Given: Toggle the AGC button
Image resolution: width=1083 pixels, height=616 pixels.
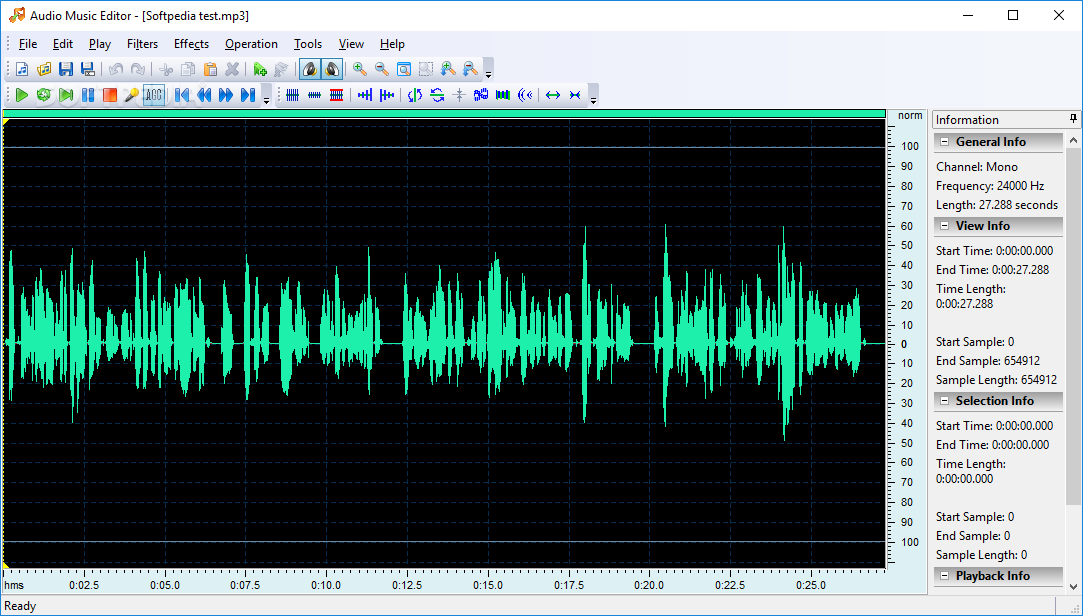Looking at the screenshot, I should pos(154,95).
